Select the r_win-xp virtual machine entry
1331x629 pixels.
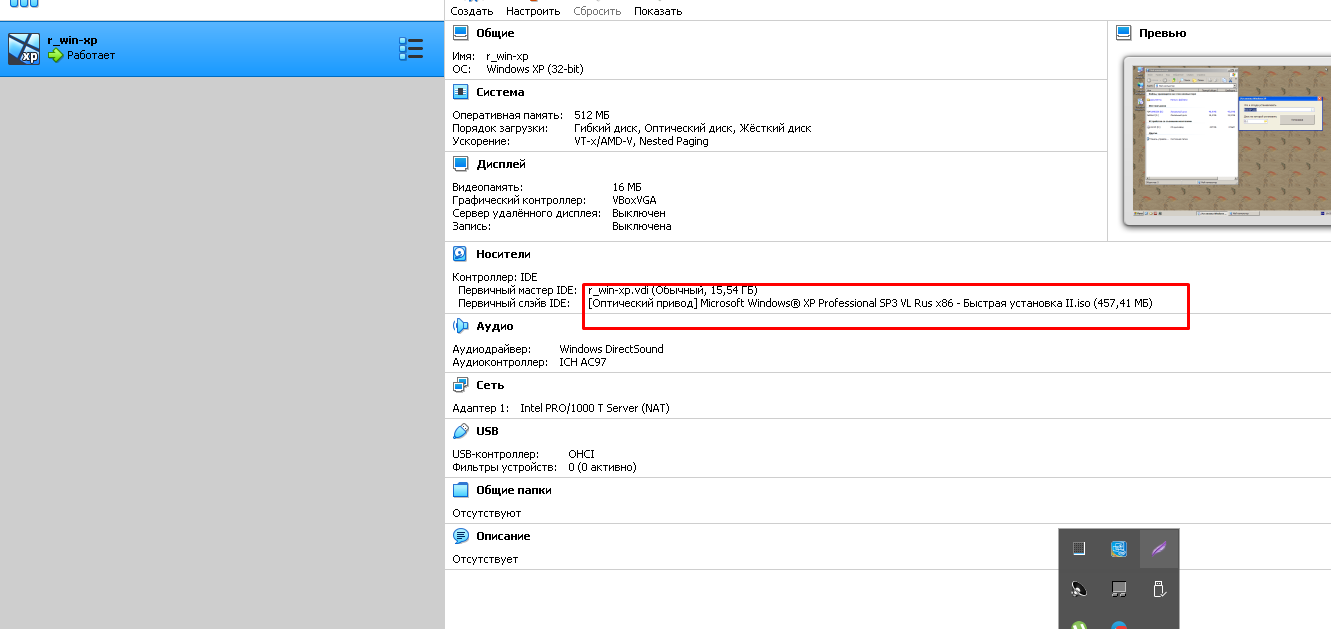point(222,49)
